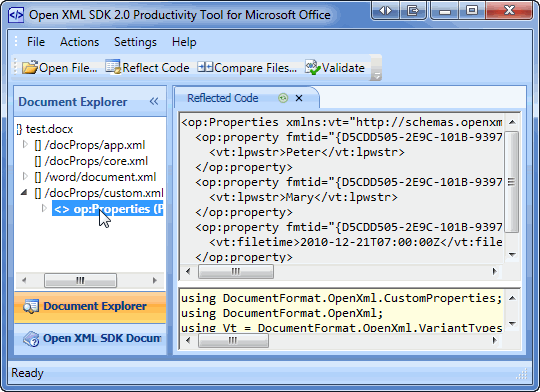Collapse the /docProps/custom.xml tree node
The image size is (540, 392).
tap(24, 193)
